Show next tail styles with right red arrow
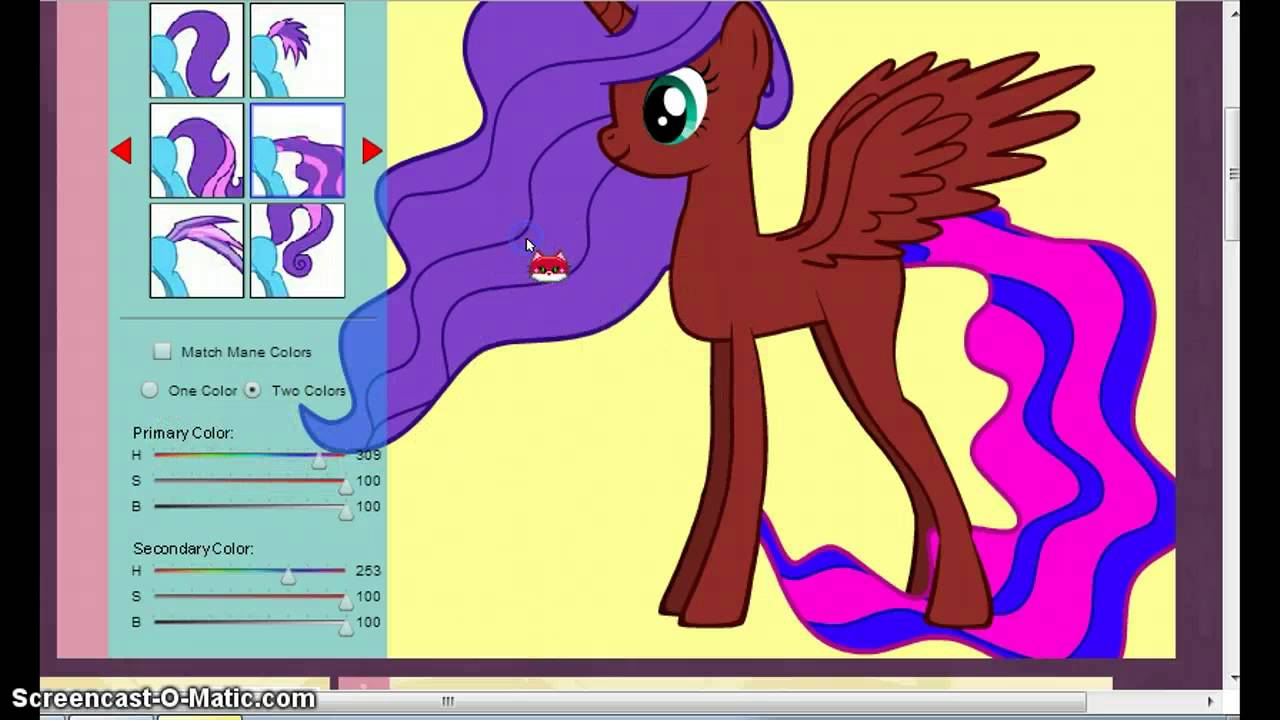 (372, 151)
